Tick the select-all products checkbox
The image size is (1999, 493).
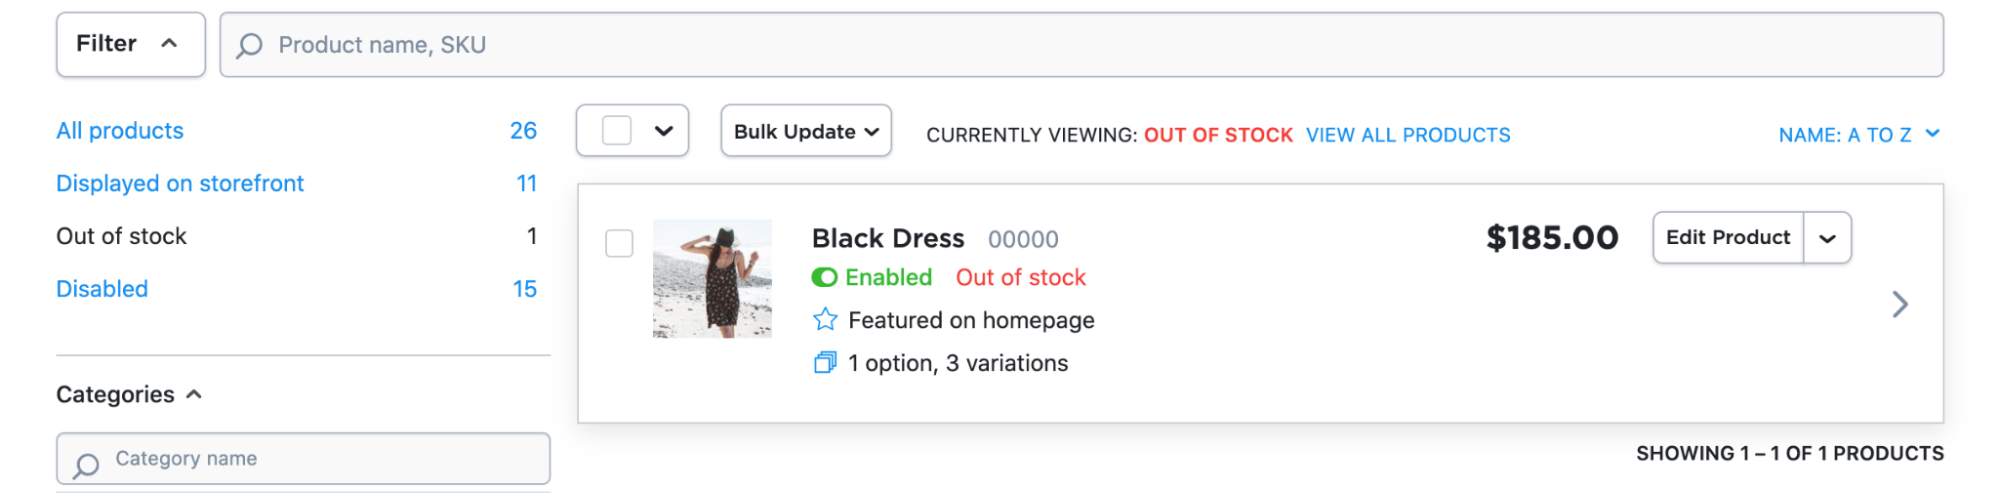617,131
